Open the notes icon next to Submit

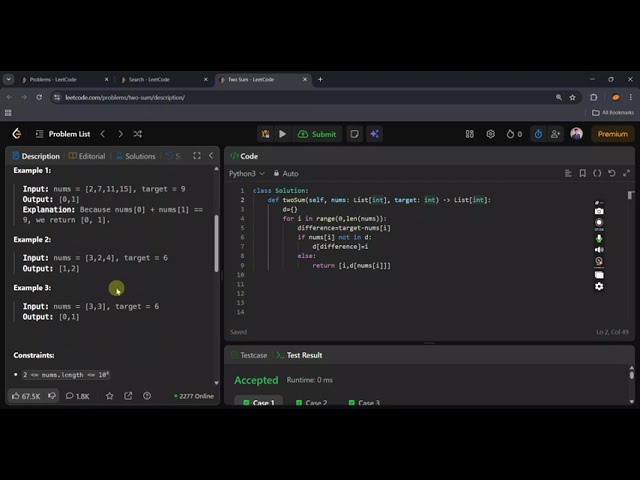click(x=354, y=134)
